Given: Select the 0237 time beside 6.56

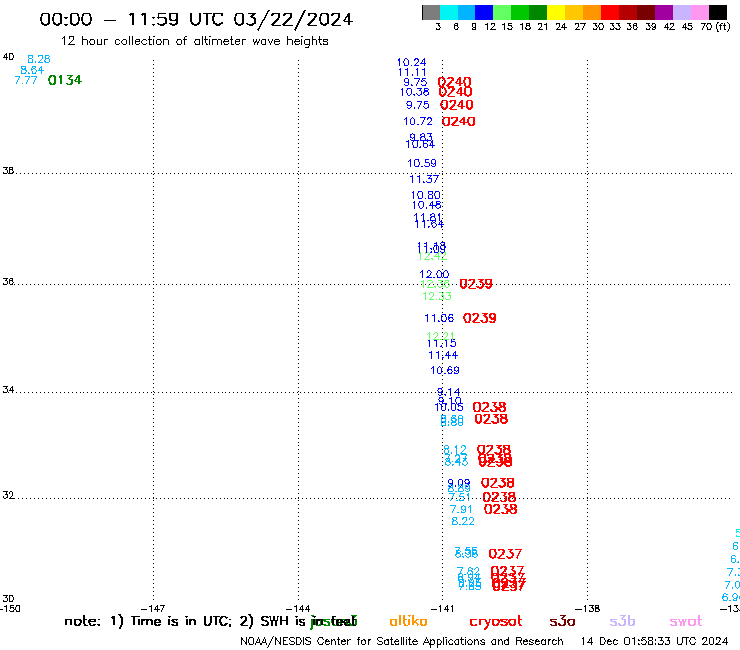Looking at the screenshot, I should 505,554.
